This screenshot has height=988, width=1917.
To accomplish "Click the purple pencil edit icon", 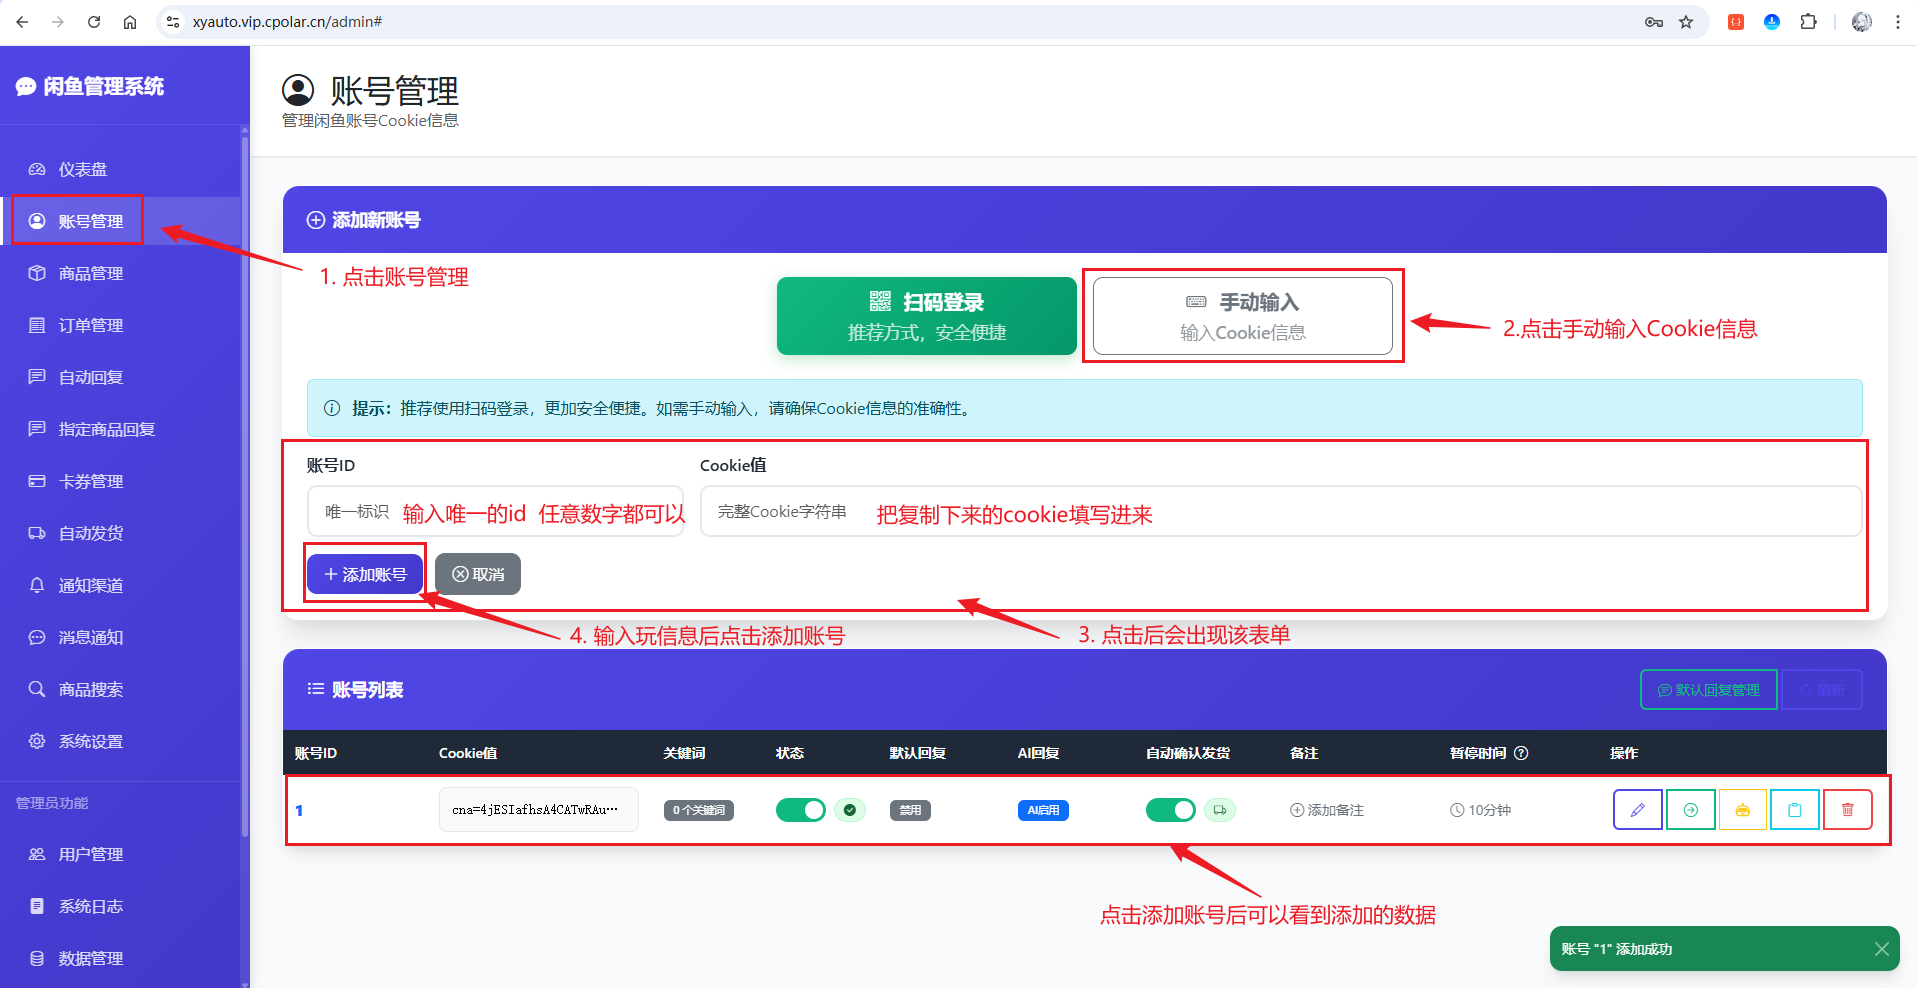I will (x=1637, y=810).
